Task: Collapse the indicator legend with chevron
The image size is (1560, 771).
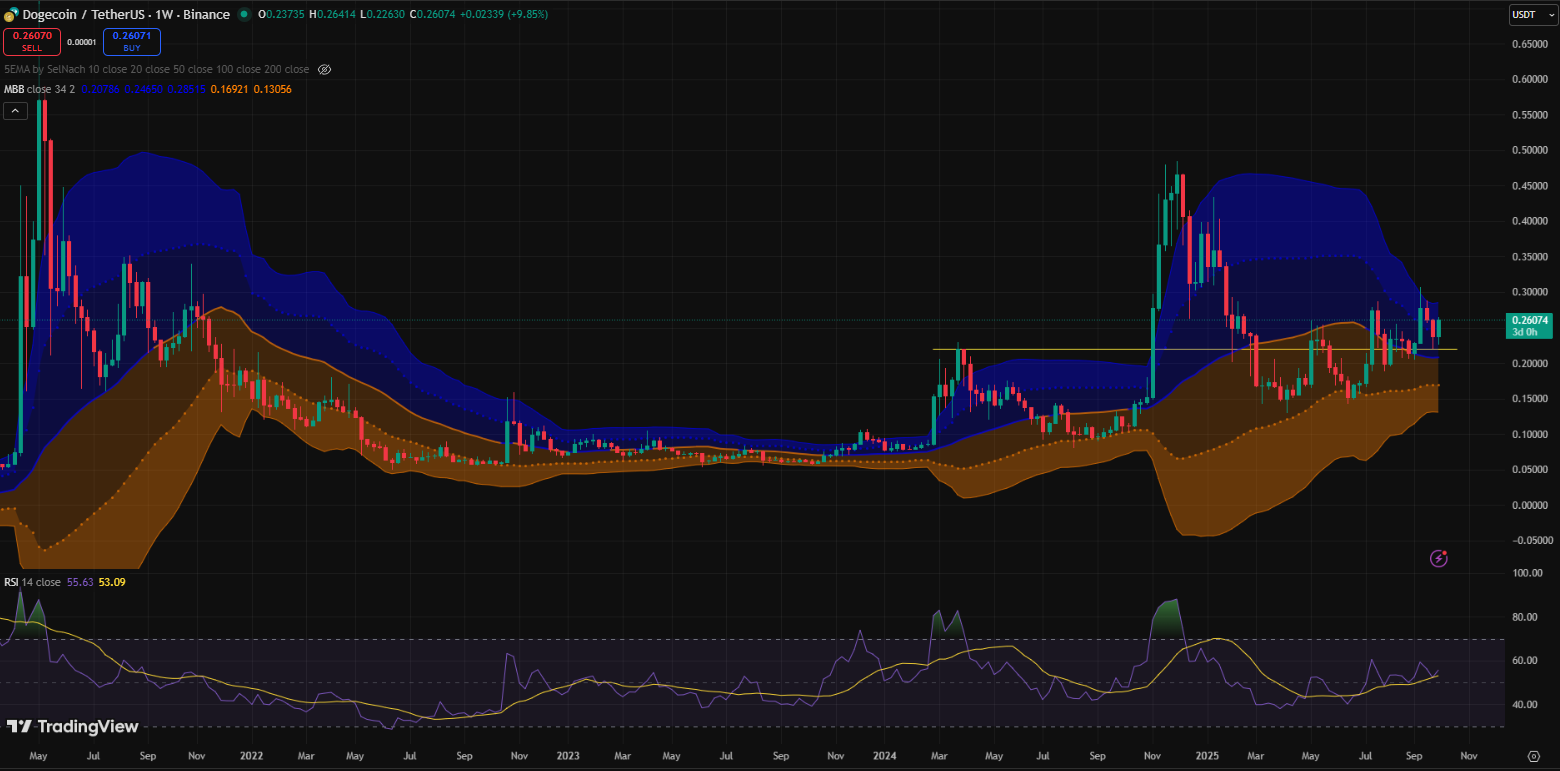Action: coord(15,111)
